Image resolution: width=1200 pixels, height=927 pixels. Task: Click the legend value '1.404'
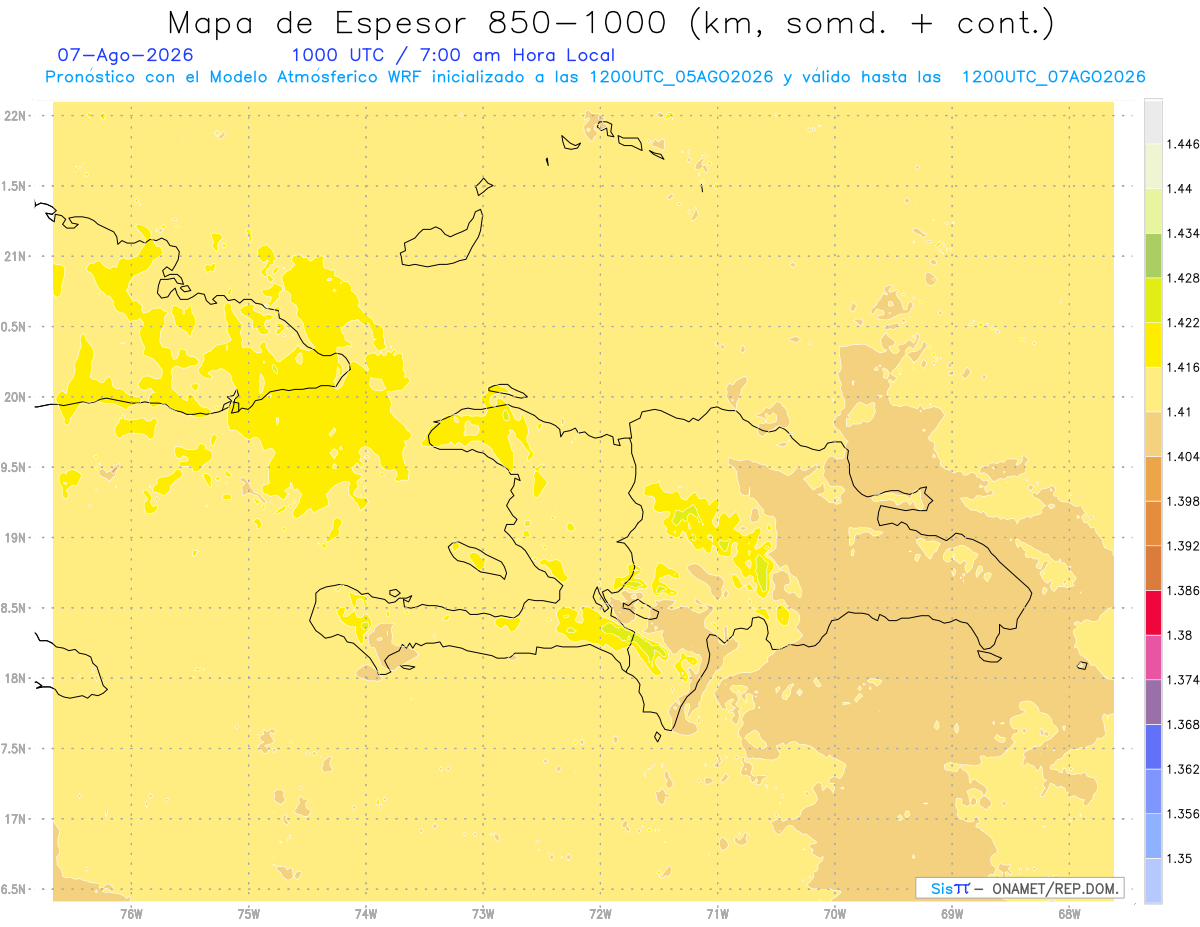click(1183, 457)
